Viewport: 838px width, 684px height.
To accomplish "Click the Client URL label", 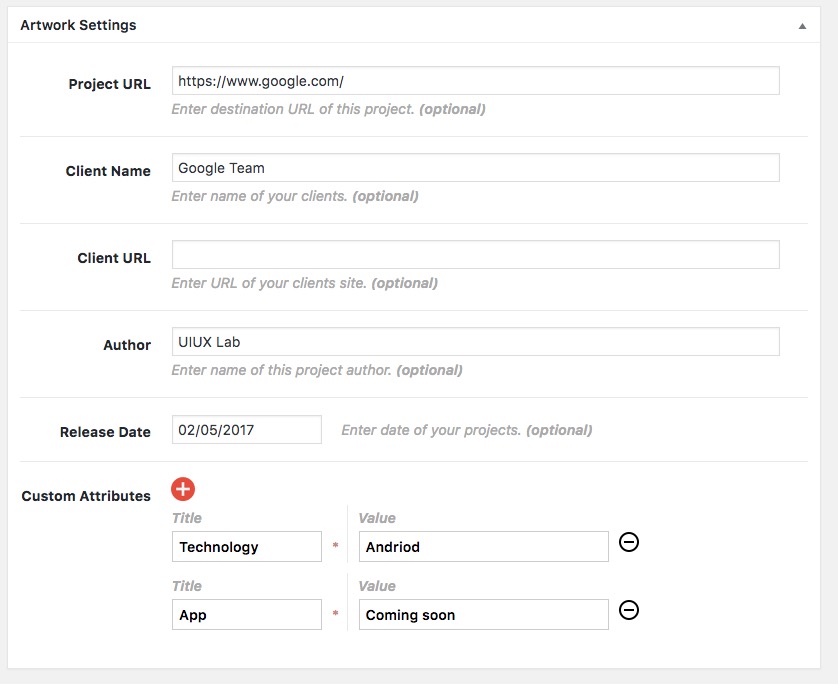I will [114, 258].
